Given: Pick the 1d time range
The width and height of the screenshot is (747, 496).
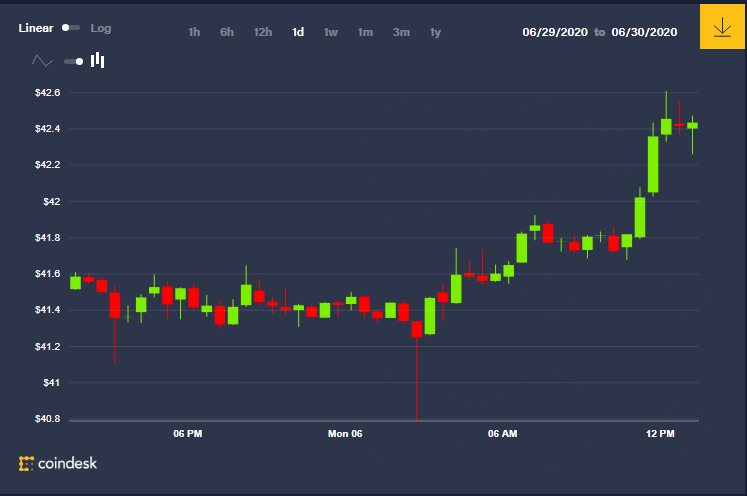Looking at the screenshot, I should coord(298,32).
